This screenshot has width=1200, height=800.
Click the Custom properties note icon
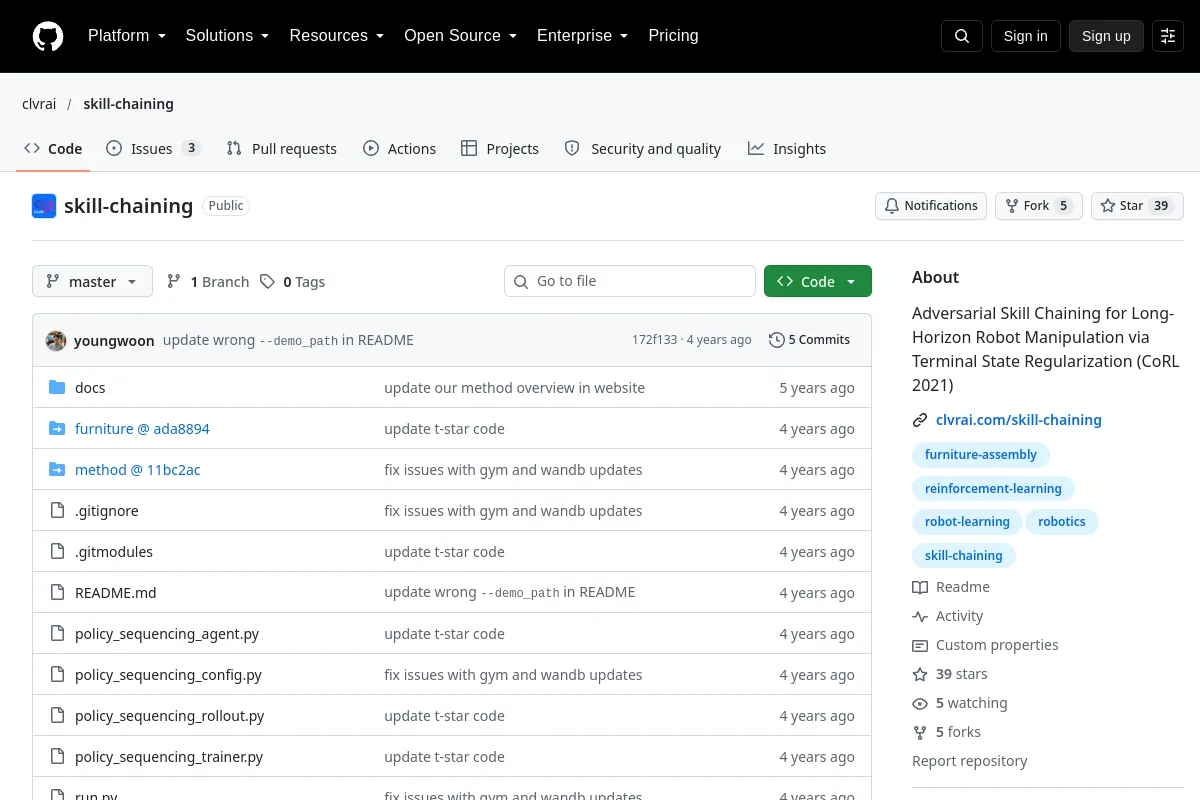(920, 645)
